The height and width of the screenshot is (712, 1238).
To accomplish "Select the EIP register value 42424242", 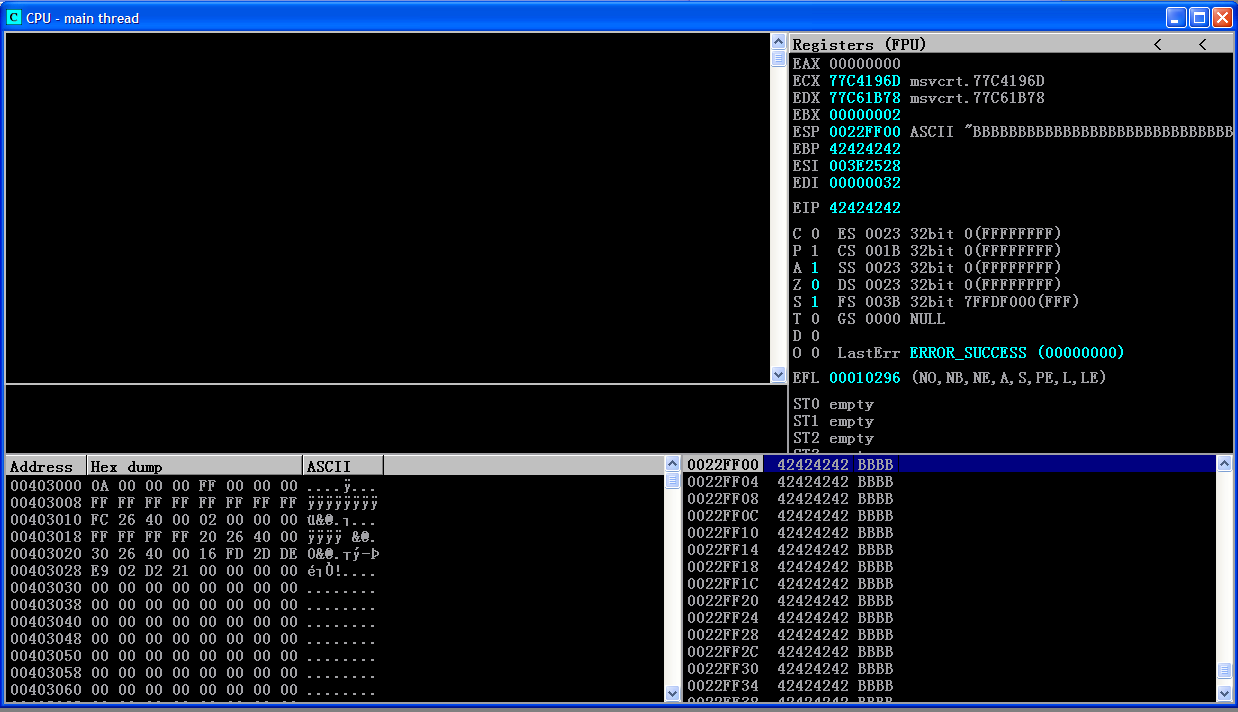I will tap(864, 208).
